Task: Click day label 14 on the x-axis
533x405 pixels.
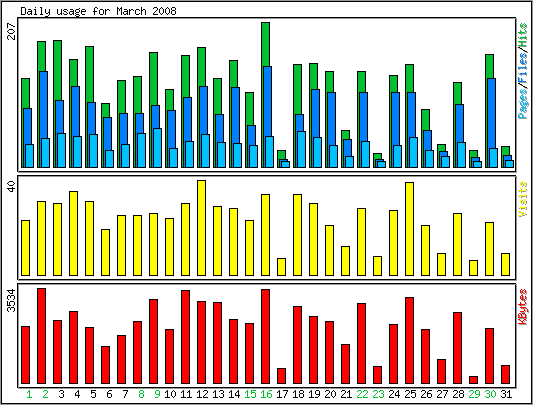Action: [x=234, y=394]
